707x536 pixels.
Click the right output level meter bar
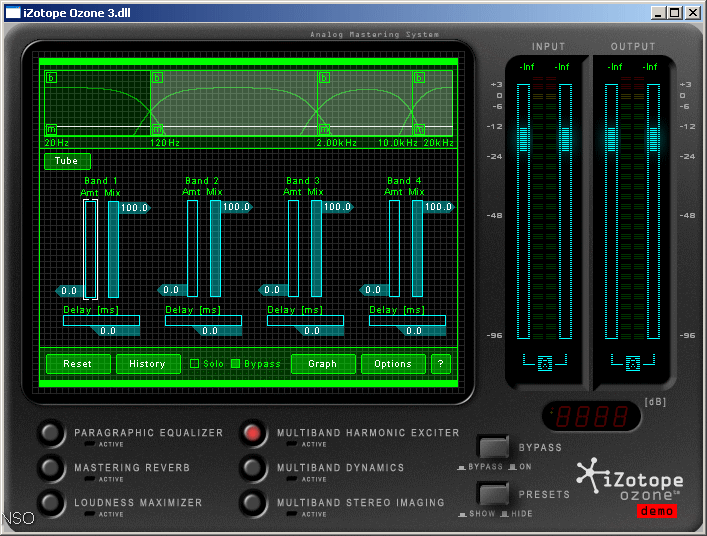pyautogui.click(x=653, y=211)
